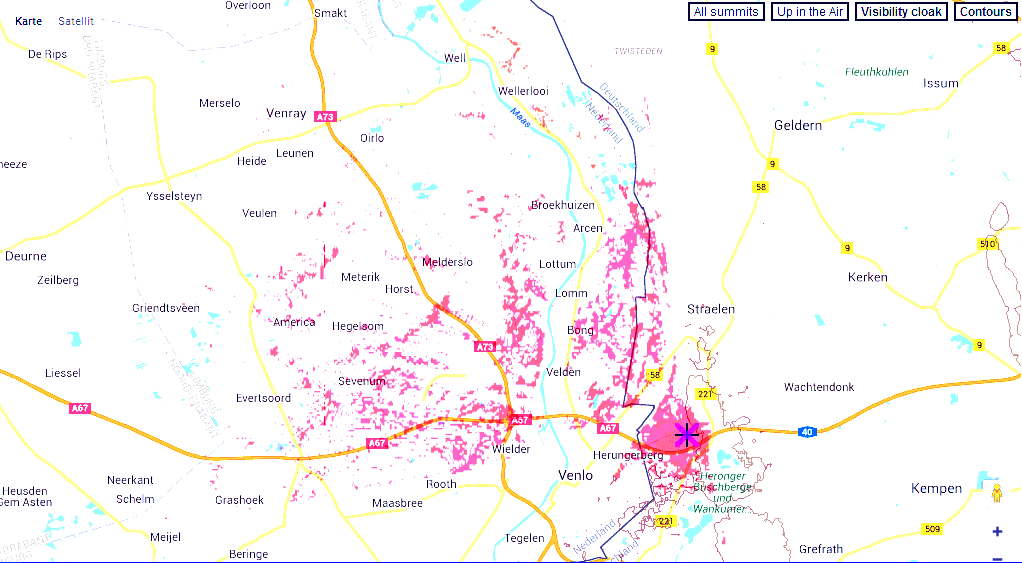The image size is (1022, 563).
Task: Click the blue route 40 shield
Action: pyautogui.click(x=805, y=432)
